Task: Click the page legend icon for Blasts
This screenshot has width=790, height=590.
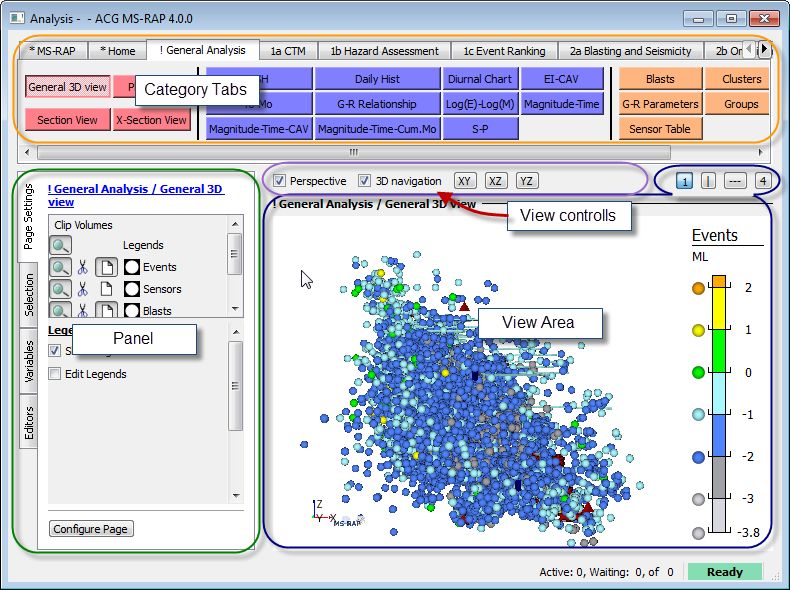Action: coord(106,309)
